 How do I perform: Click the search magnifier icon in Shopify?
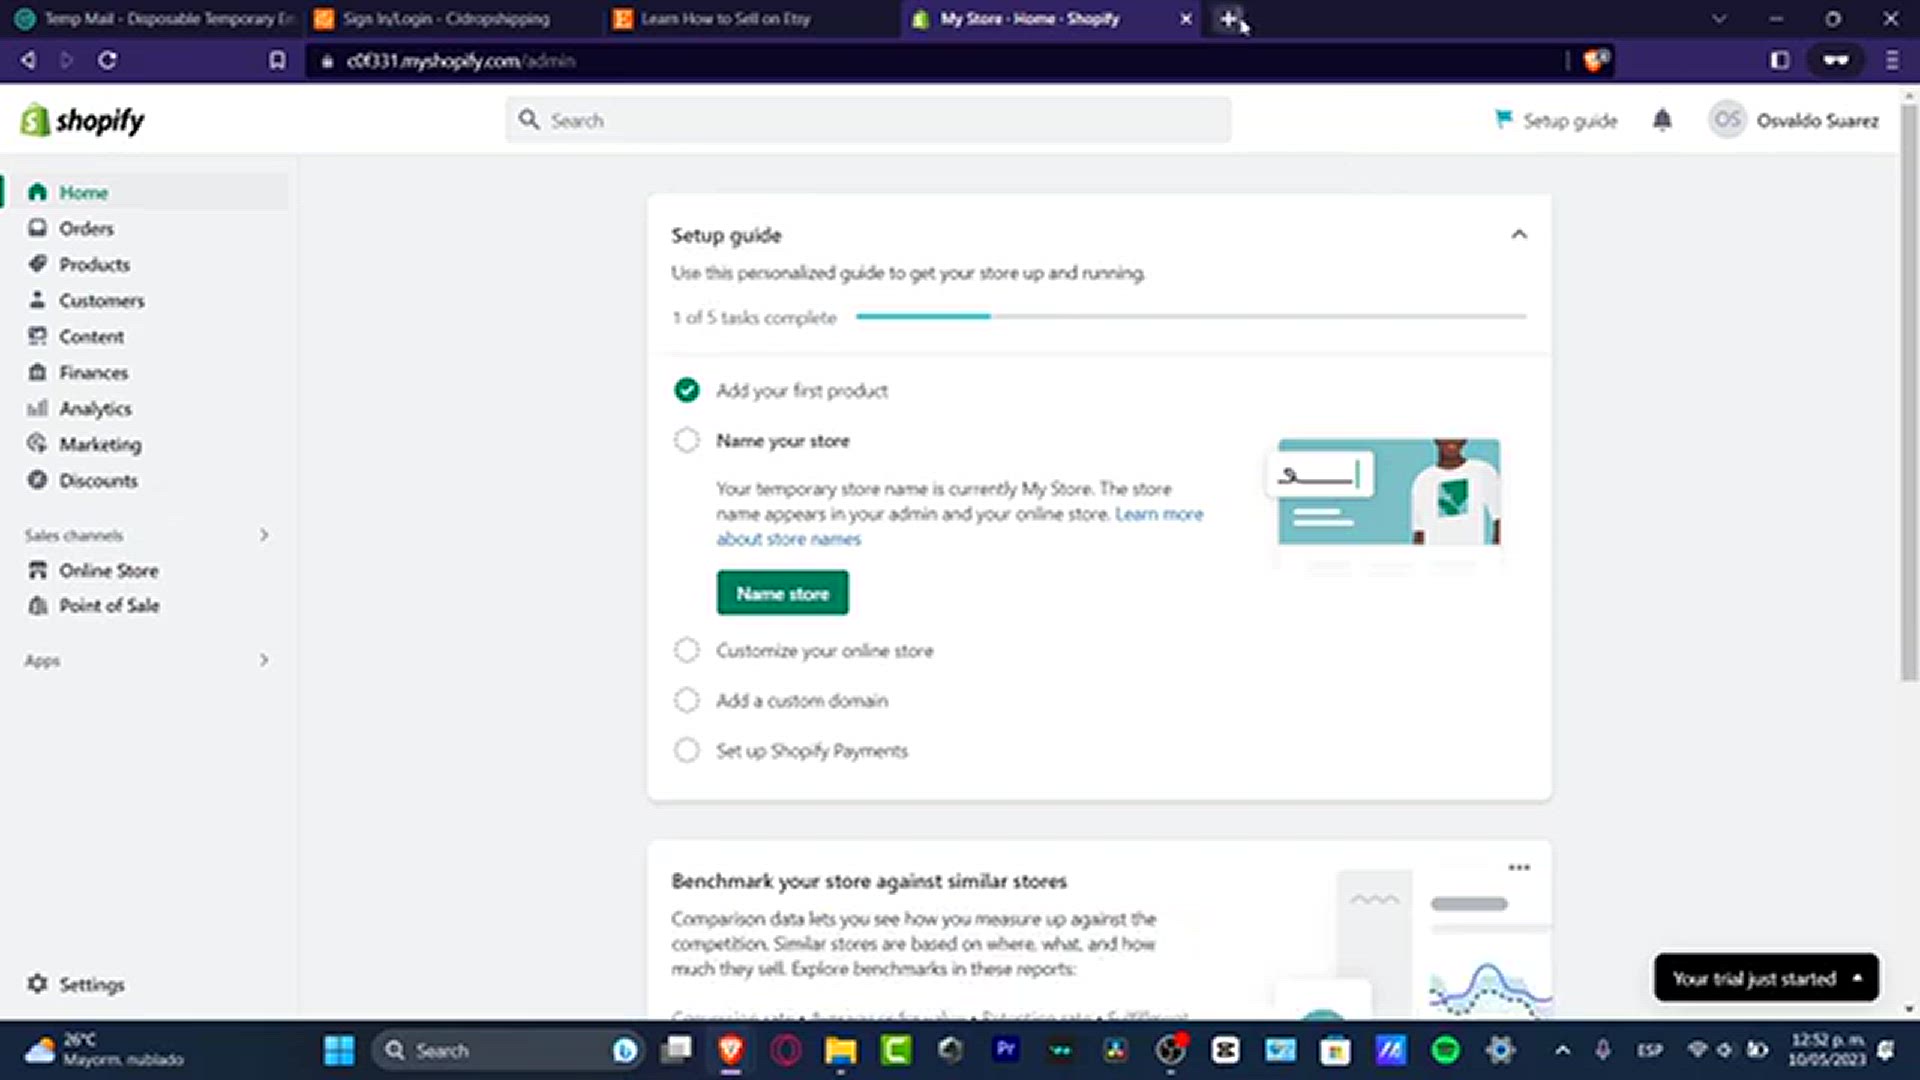pyautogui.click(x=529, y=120)
